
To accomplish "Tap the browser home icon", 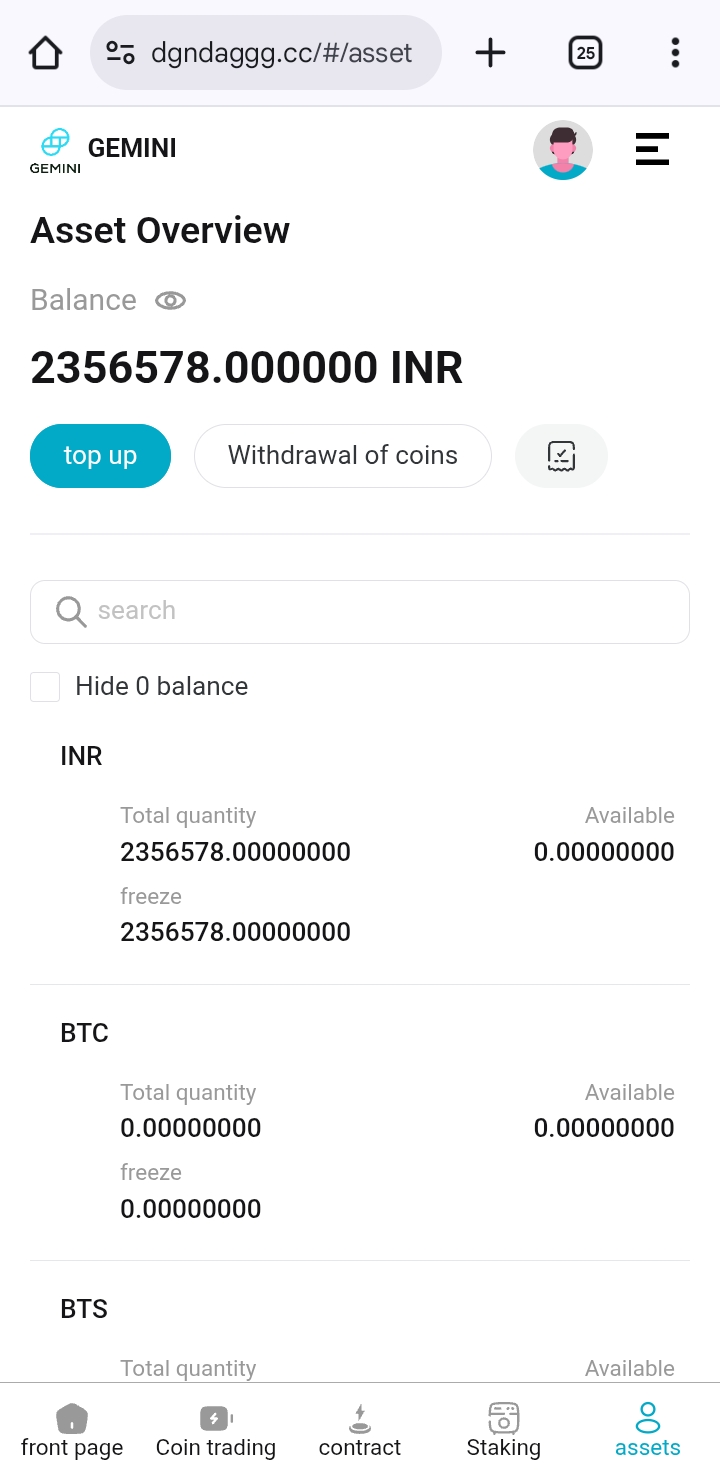I will click(46, 53).
